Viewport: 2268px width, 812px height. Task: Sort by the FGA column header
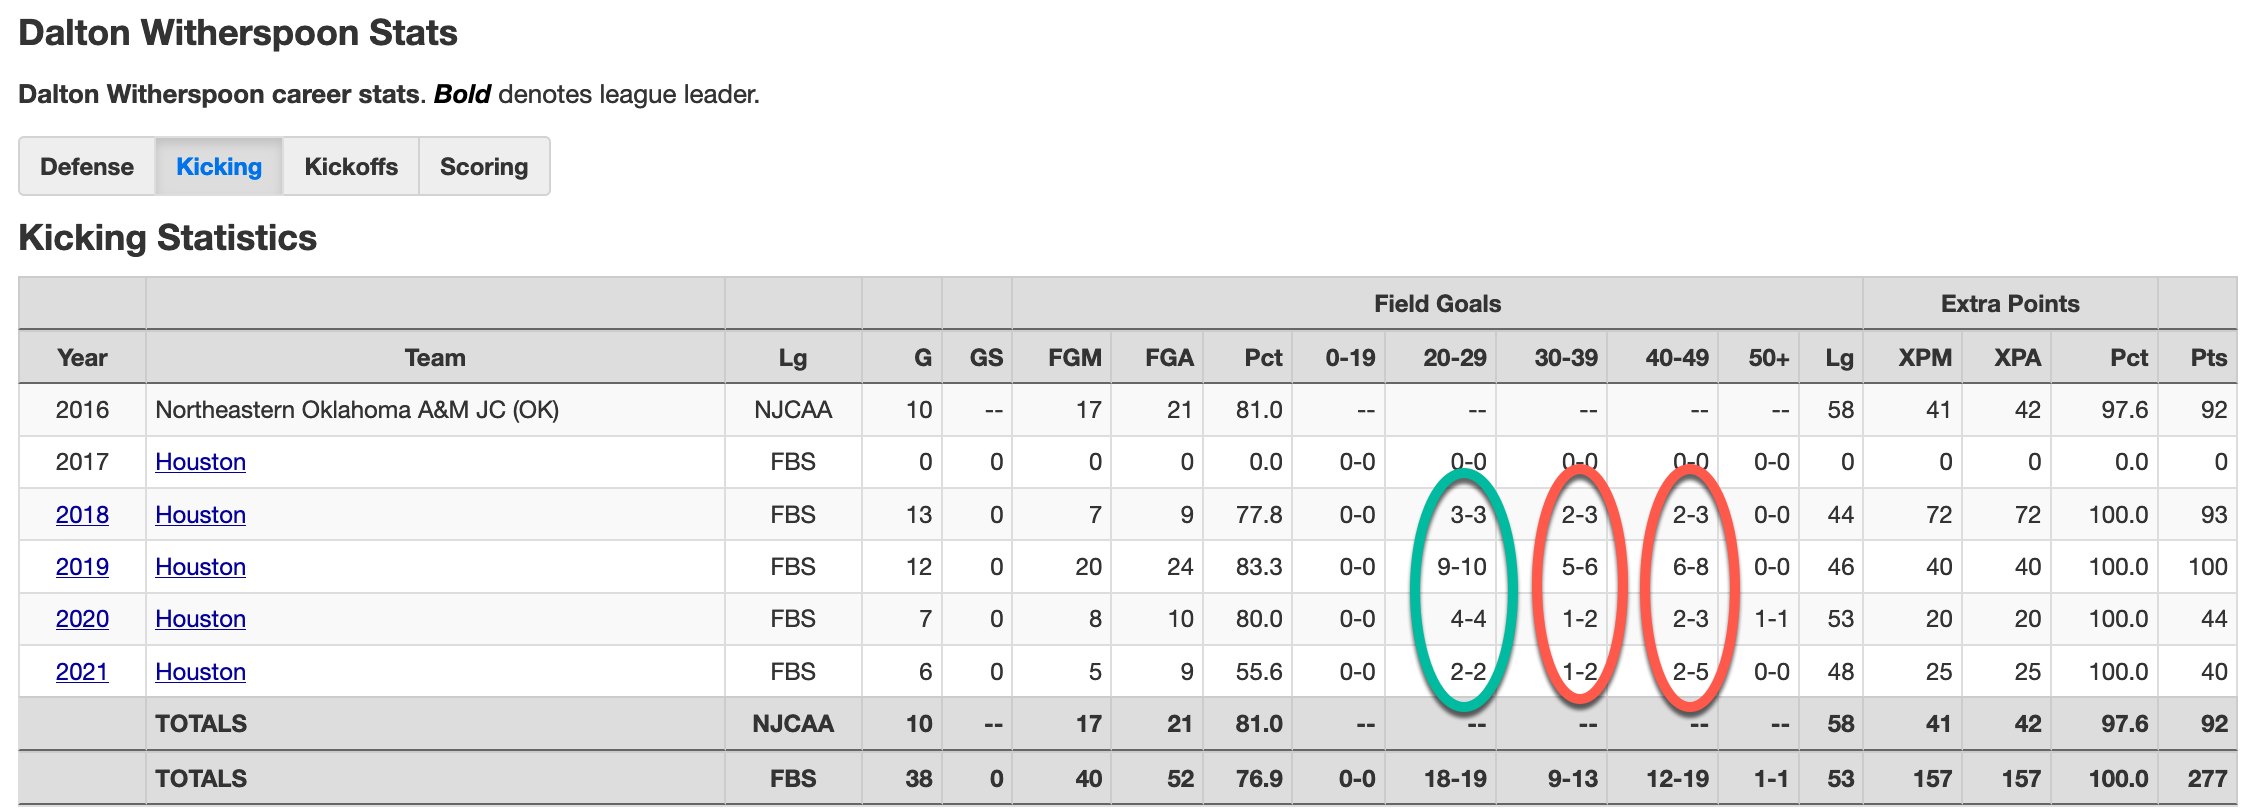pos(1169,357)
